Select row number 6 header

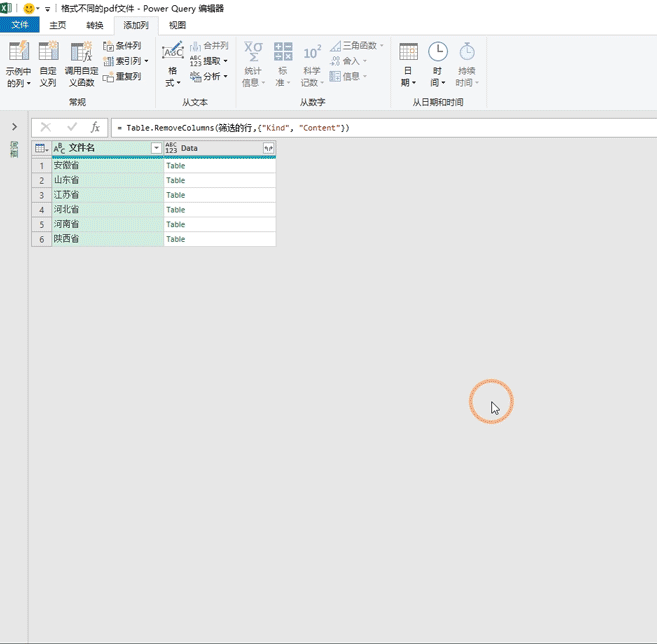coord(41,239)
